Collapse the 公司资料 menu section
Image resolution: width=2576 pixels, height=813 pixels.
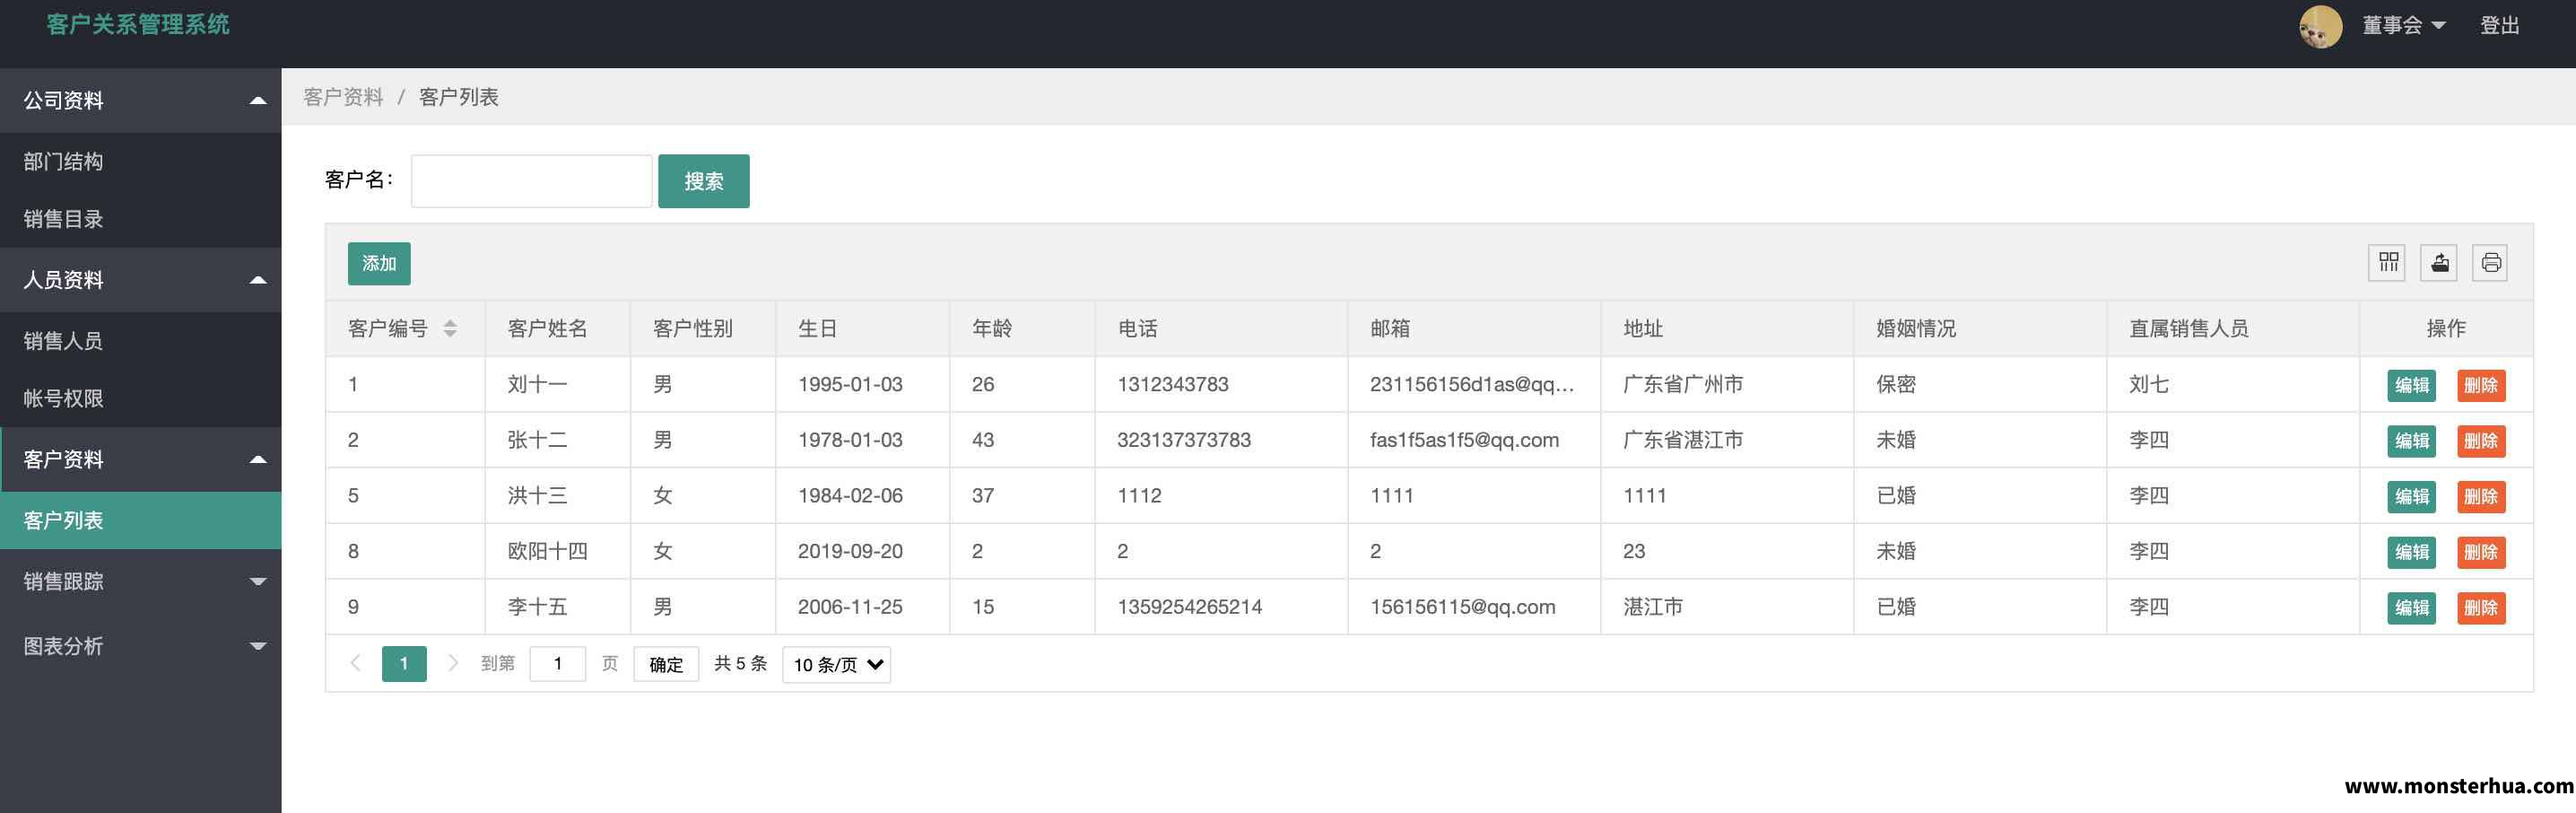[x=141, y=100]
